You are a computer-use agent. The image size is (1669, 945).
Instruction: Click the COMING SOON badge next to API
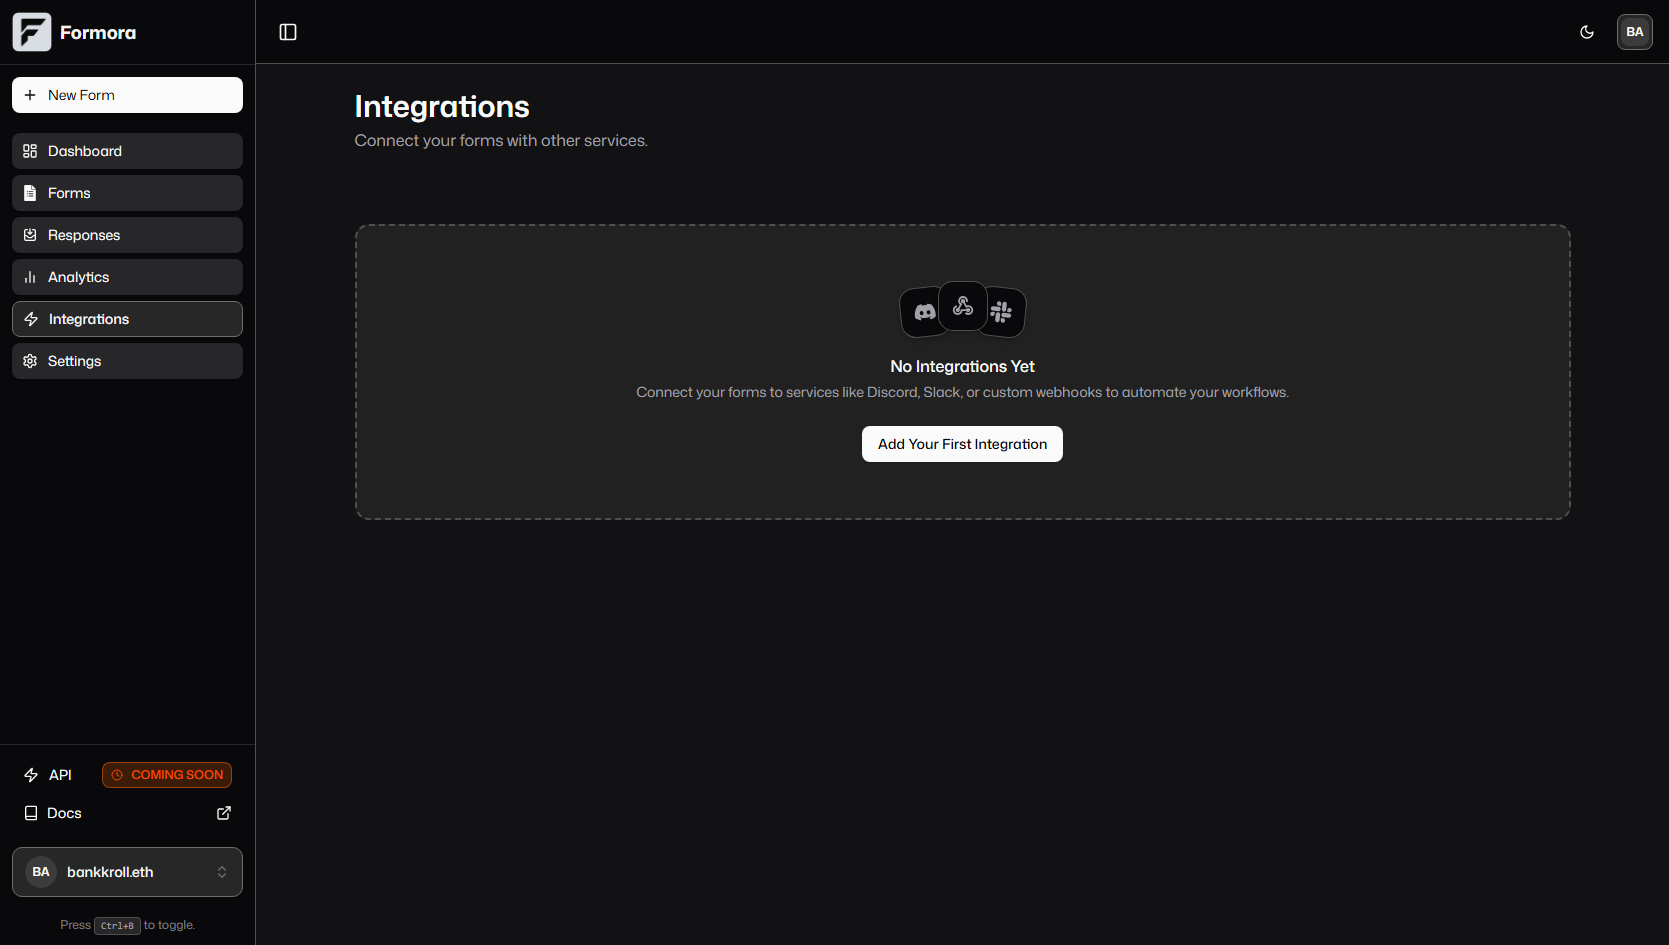click(x=166, y=774)
